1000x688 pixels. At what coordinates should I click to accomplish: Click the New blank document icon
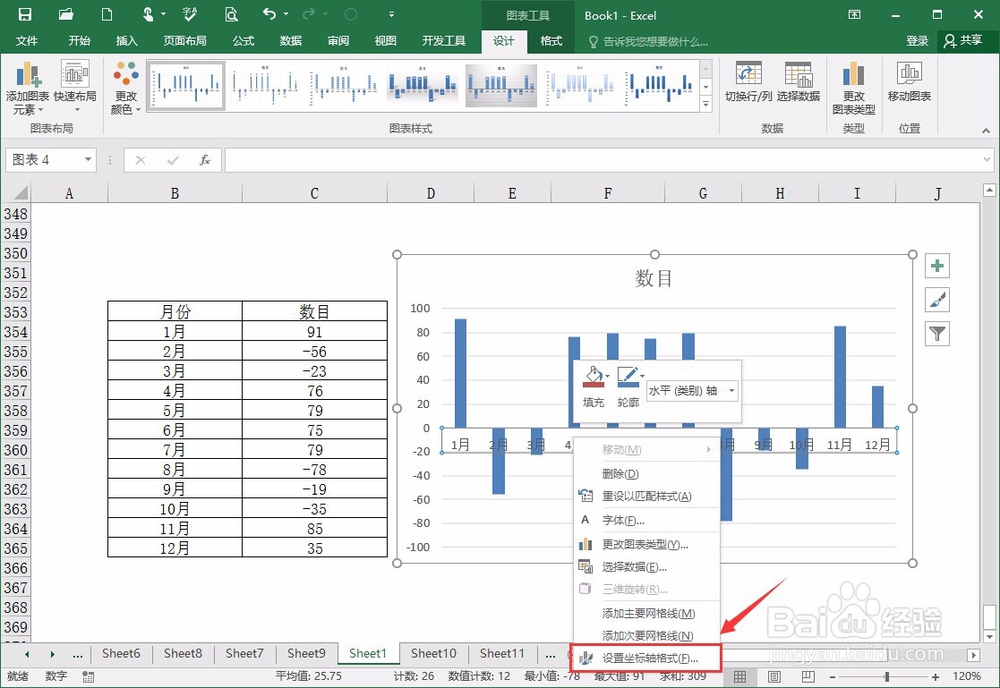coord(107,14)
